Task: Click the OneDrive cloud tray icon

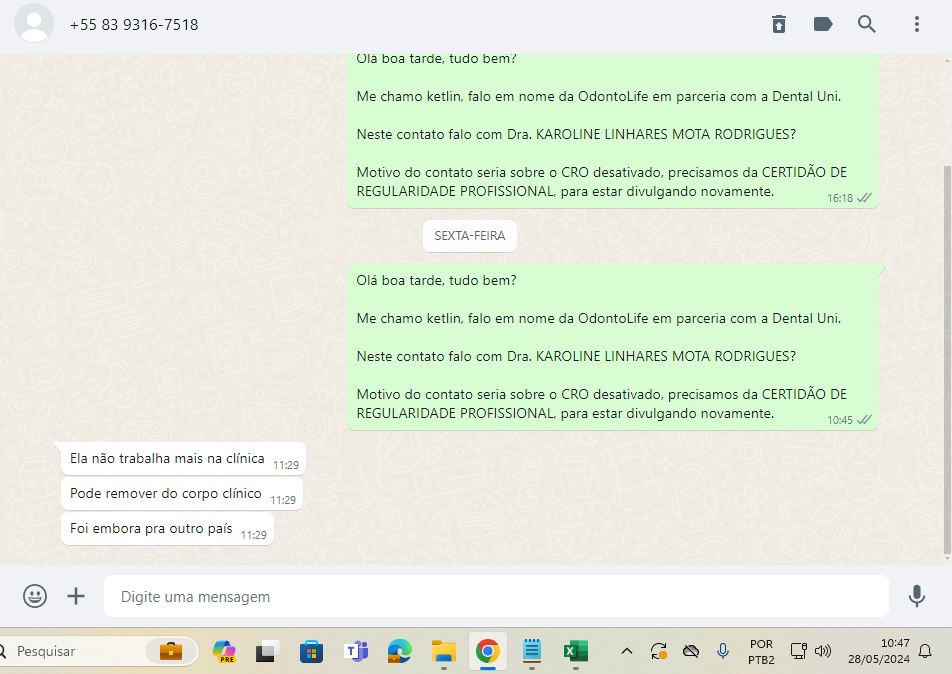Action: click(x=691, y=652)
